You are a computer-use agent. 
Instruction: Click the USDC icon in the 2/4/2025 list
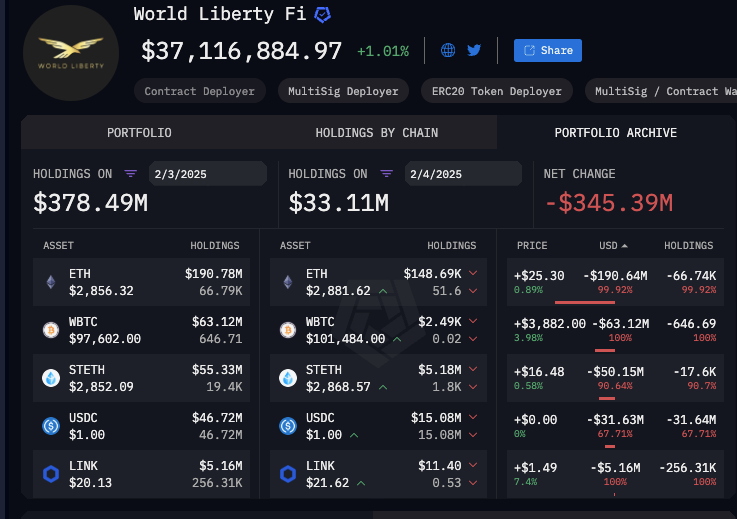pos(288,426)
